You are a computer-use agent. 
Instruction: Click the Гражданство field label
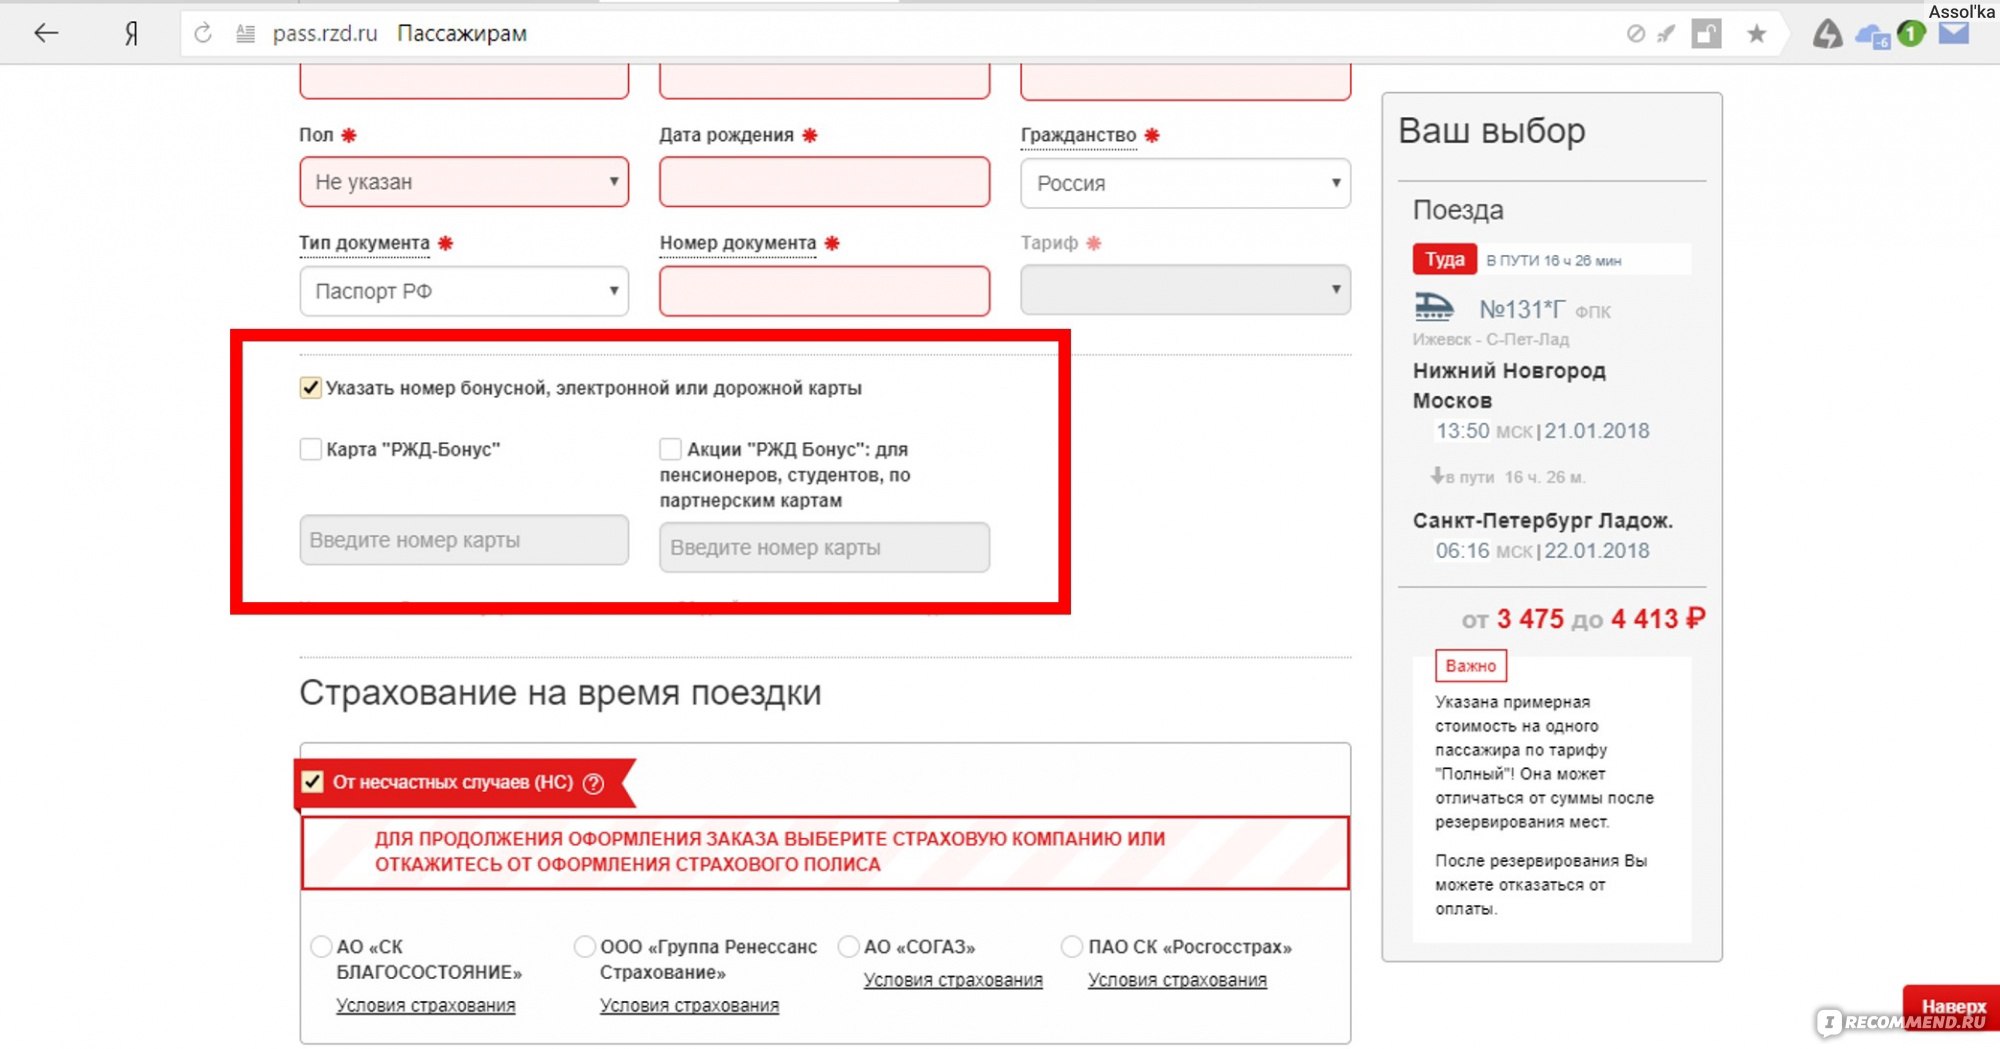(1078, 135)
